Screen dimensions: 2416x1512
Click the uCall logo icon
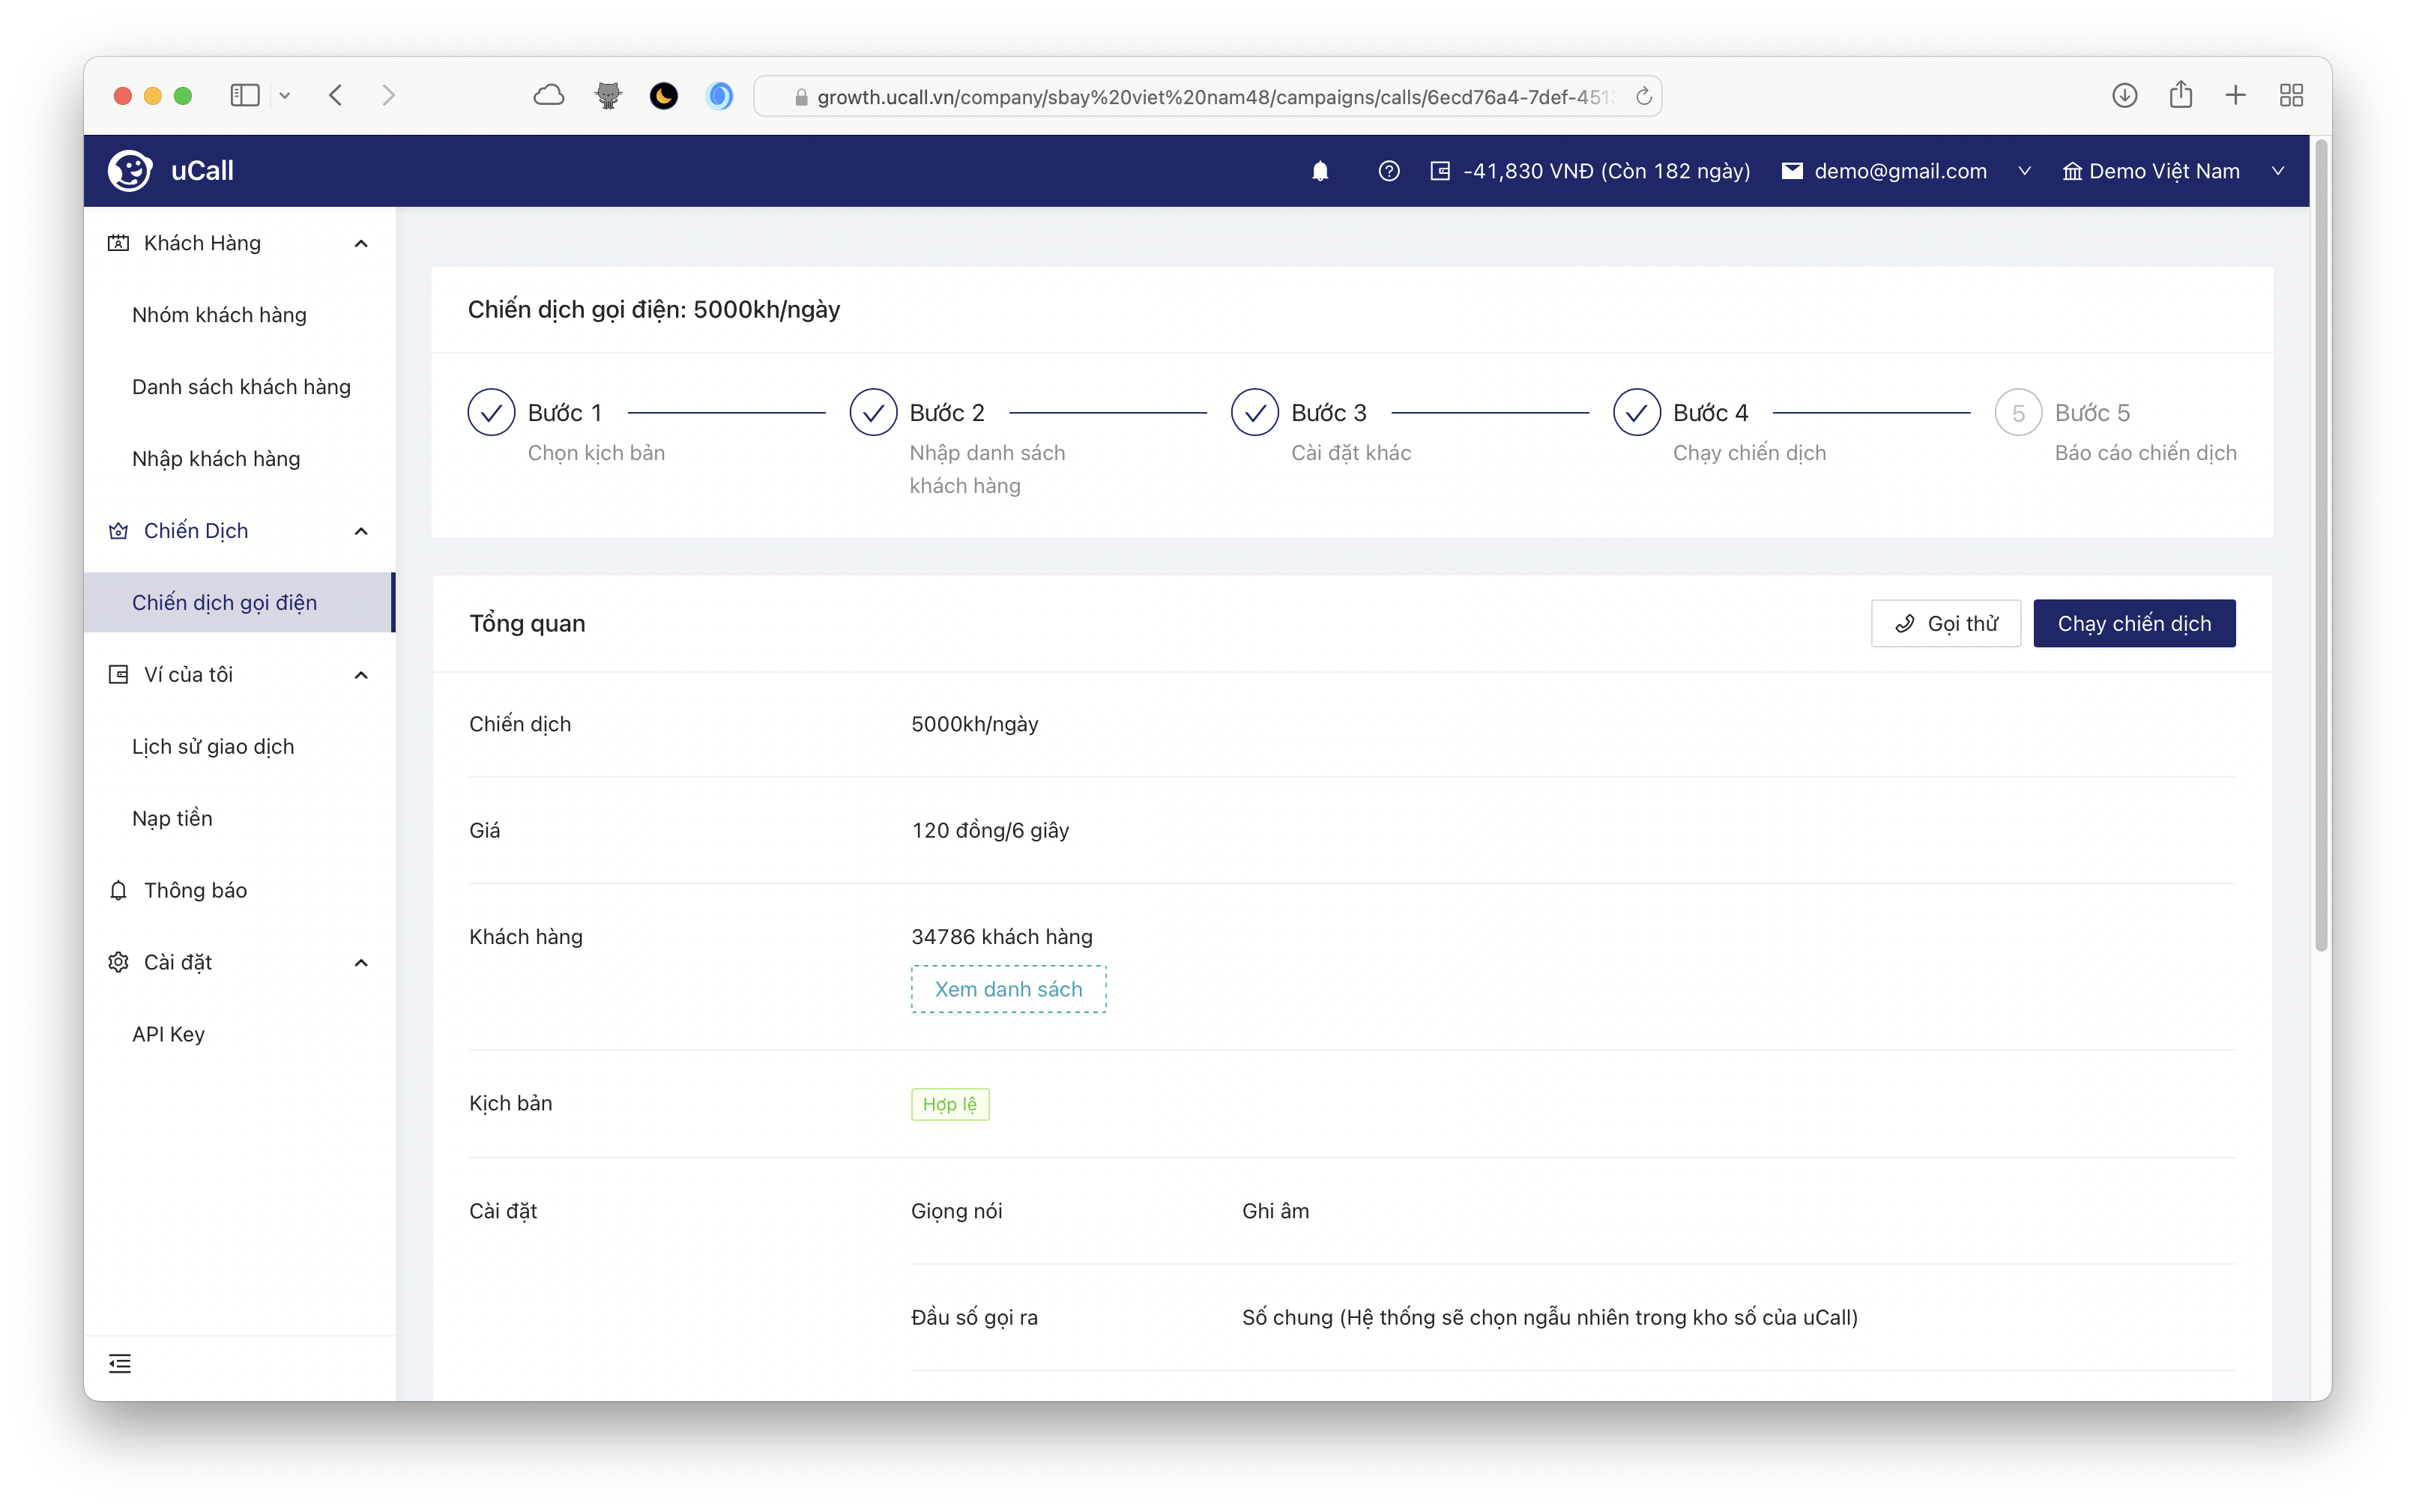130,171
